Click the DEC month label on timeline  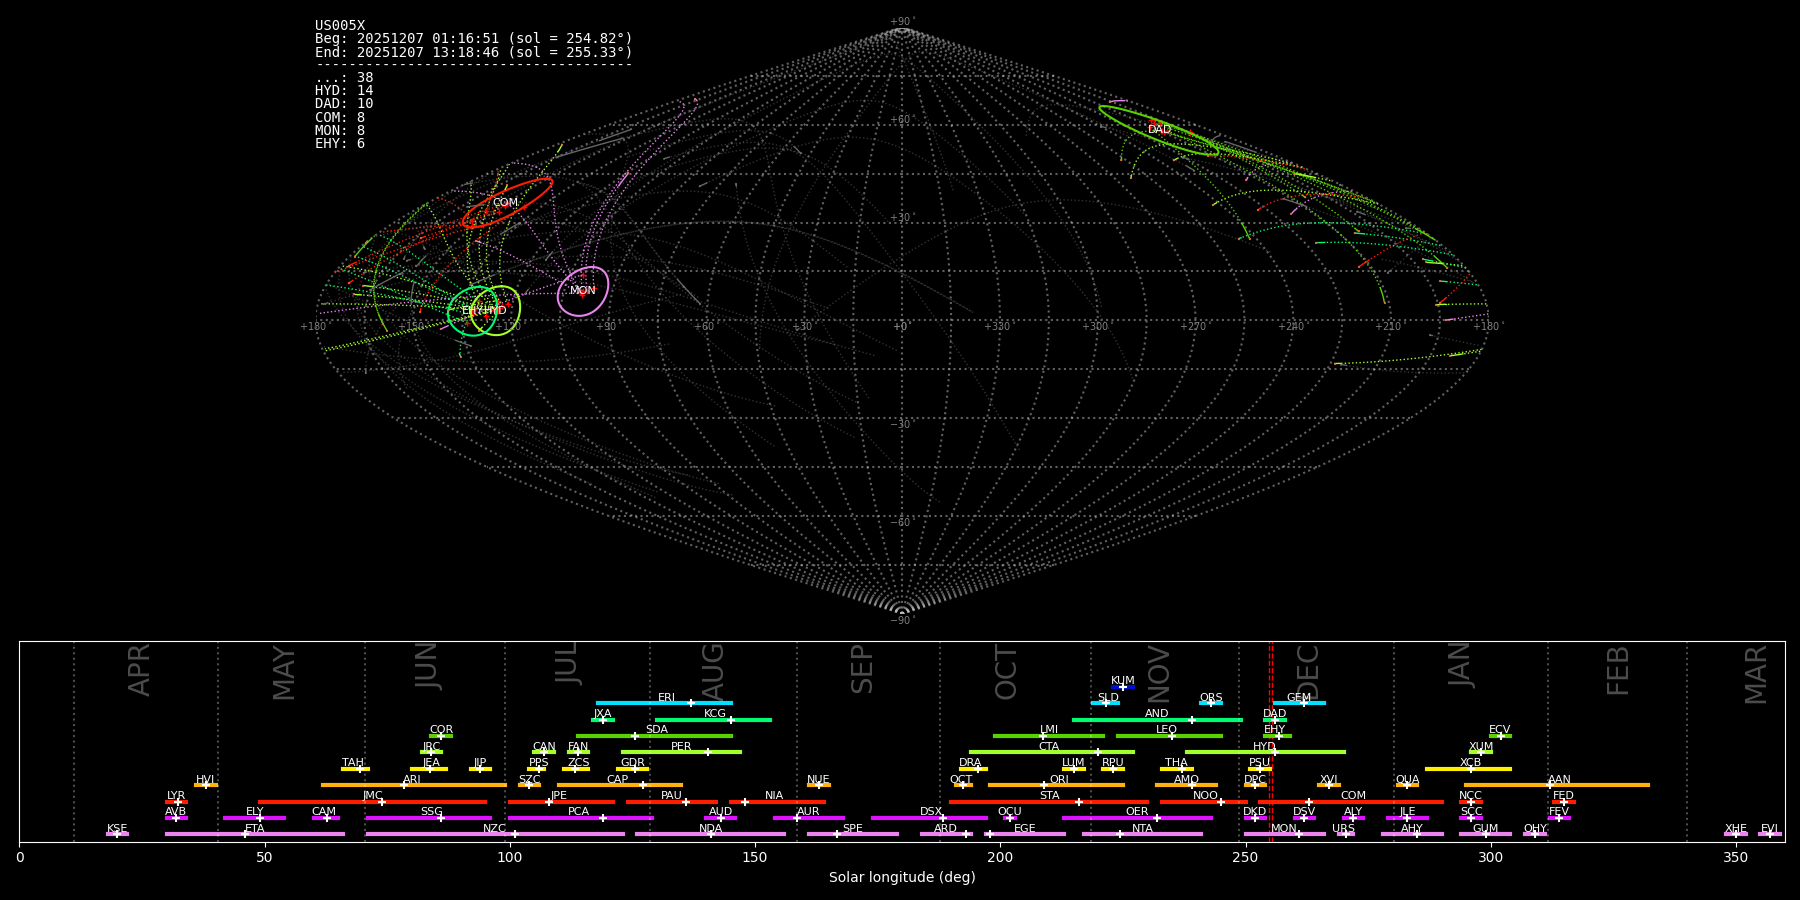coord(1308,672)
